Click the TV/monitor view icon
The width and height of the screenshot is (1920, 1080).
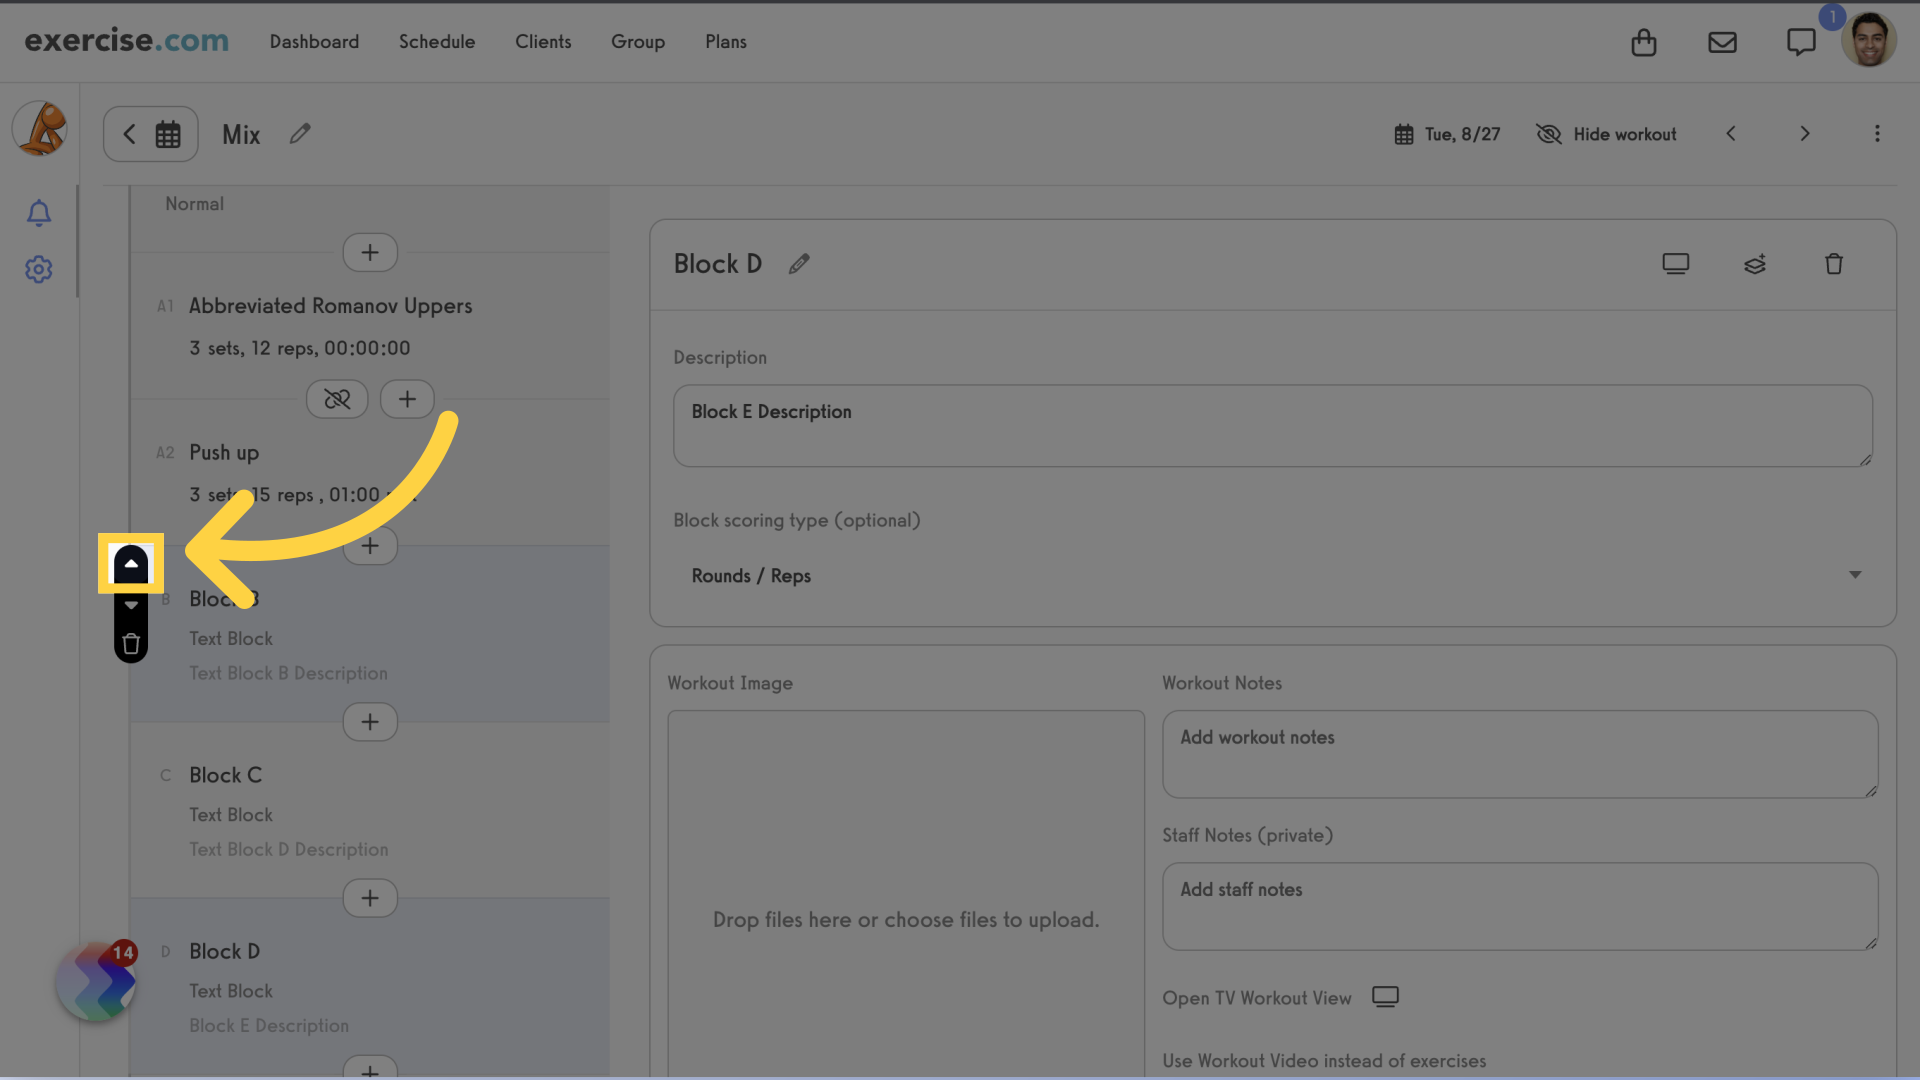(1675, 262)
